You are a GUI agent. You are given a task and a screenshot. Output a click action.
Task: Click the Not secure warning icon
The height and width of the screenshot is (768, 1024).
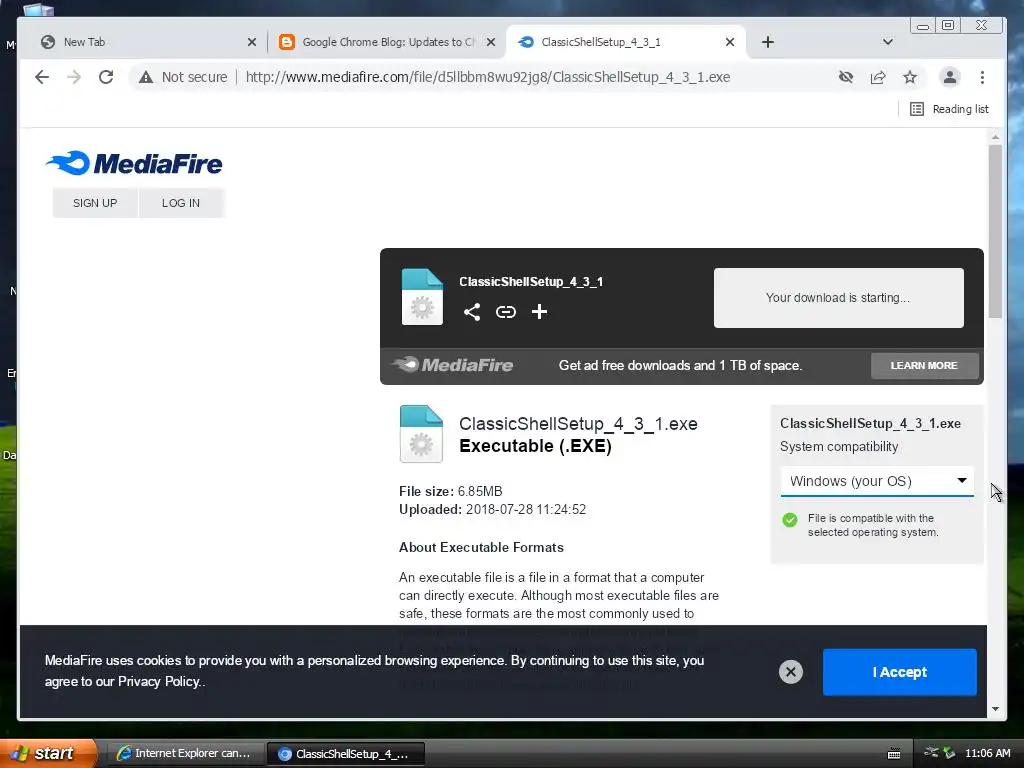coord(146,77)
